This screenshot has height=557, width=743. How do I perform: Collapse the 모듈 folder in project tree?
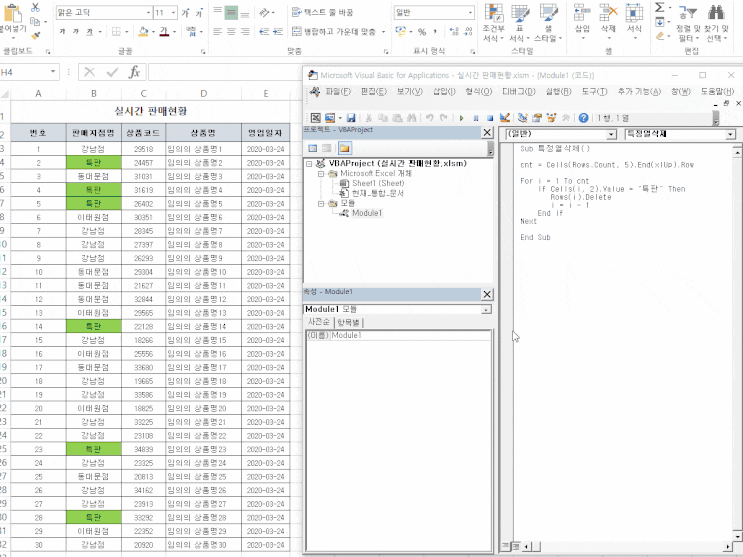tap(321, 203)
